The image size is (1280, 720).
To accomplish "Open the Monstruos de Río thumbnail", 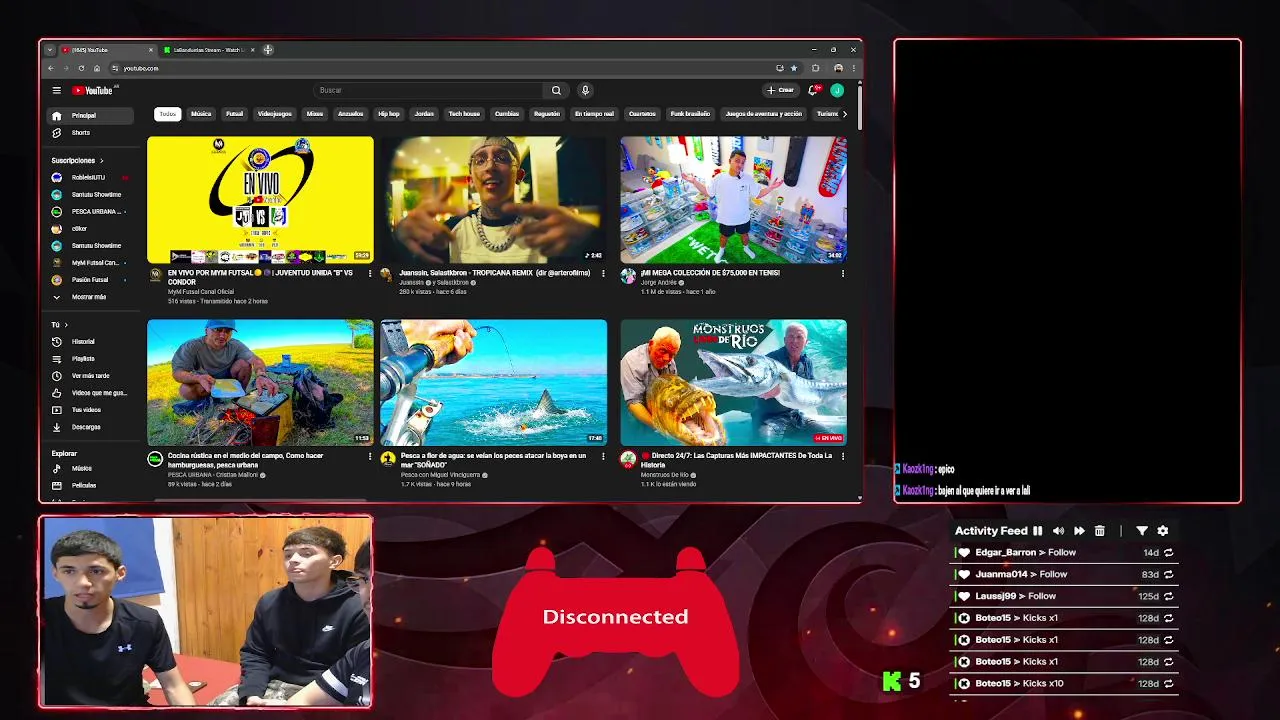I will pyautogui.click(x=733, y=382).
